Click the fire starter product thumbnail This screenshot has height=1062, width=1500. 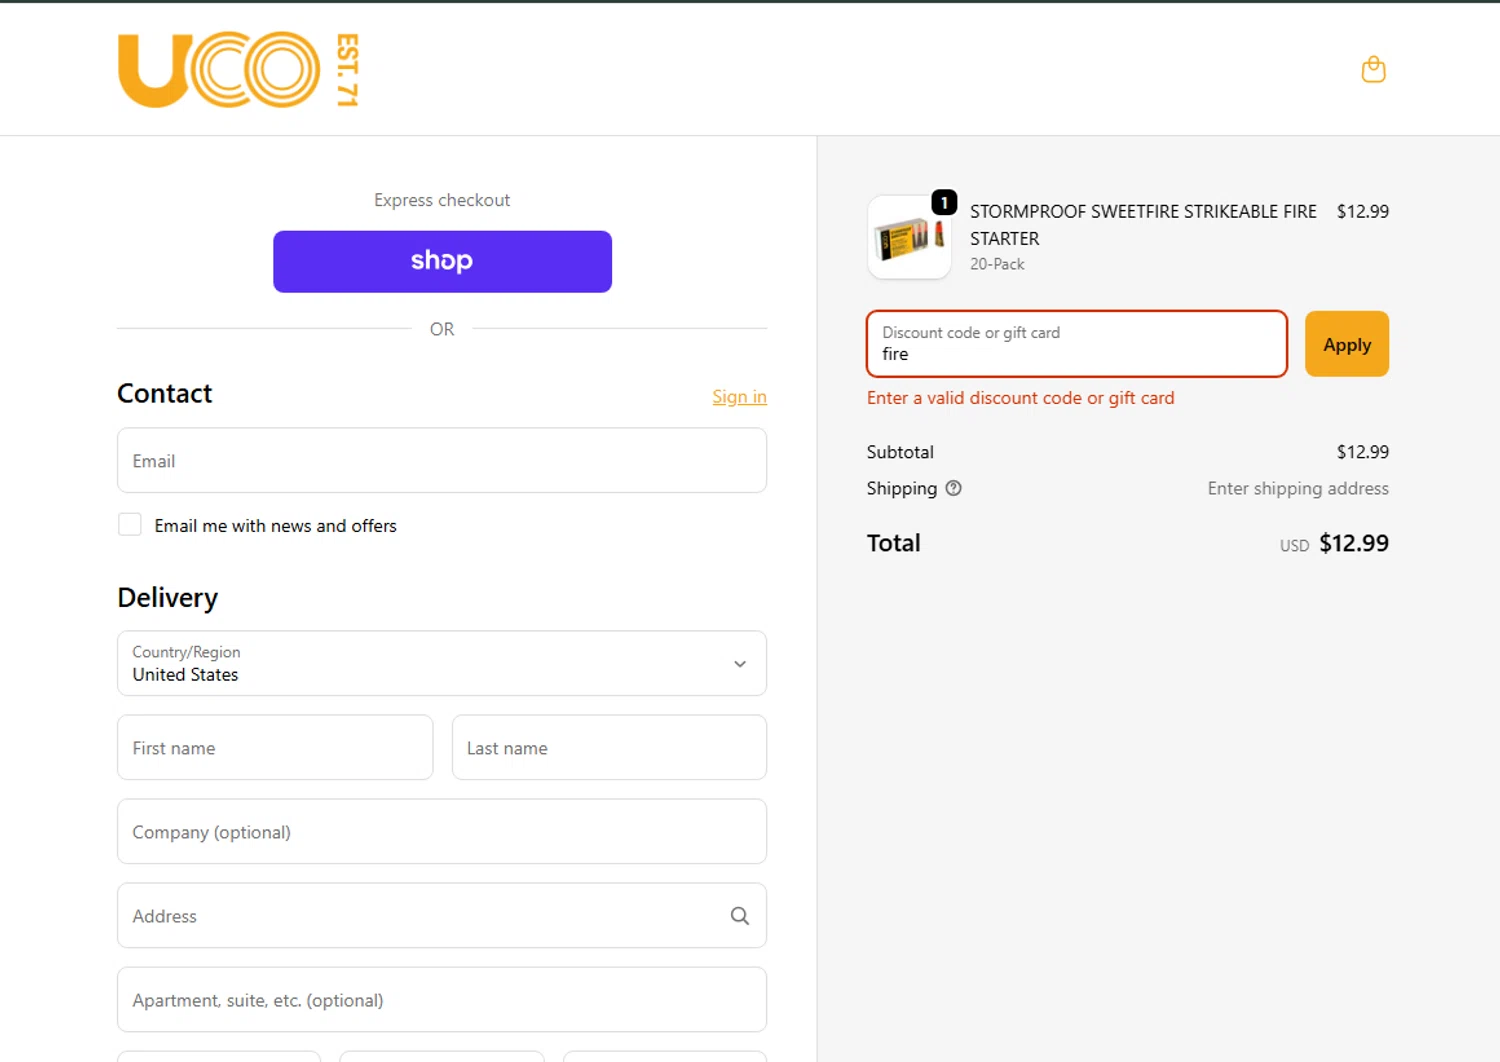coord(909,237)
